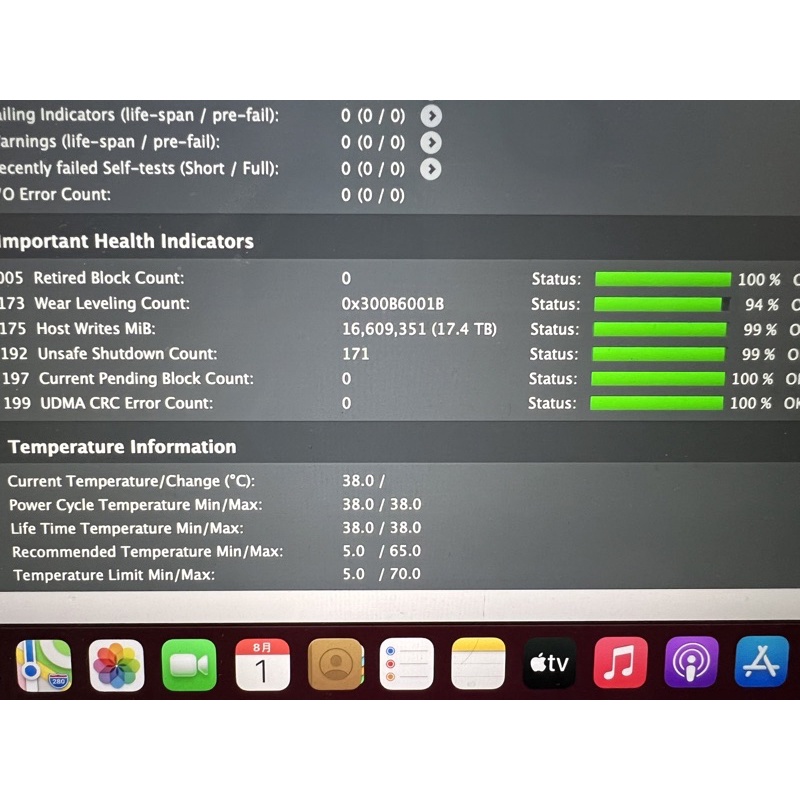Screen dimensions: 800x800
Task: Launch Contacts from the dock
Action: click(x=335, y=665)
